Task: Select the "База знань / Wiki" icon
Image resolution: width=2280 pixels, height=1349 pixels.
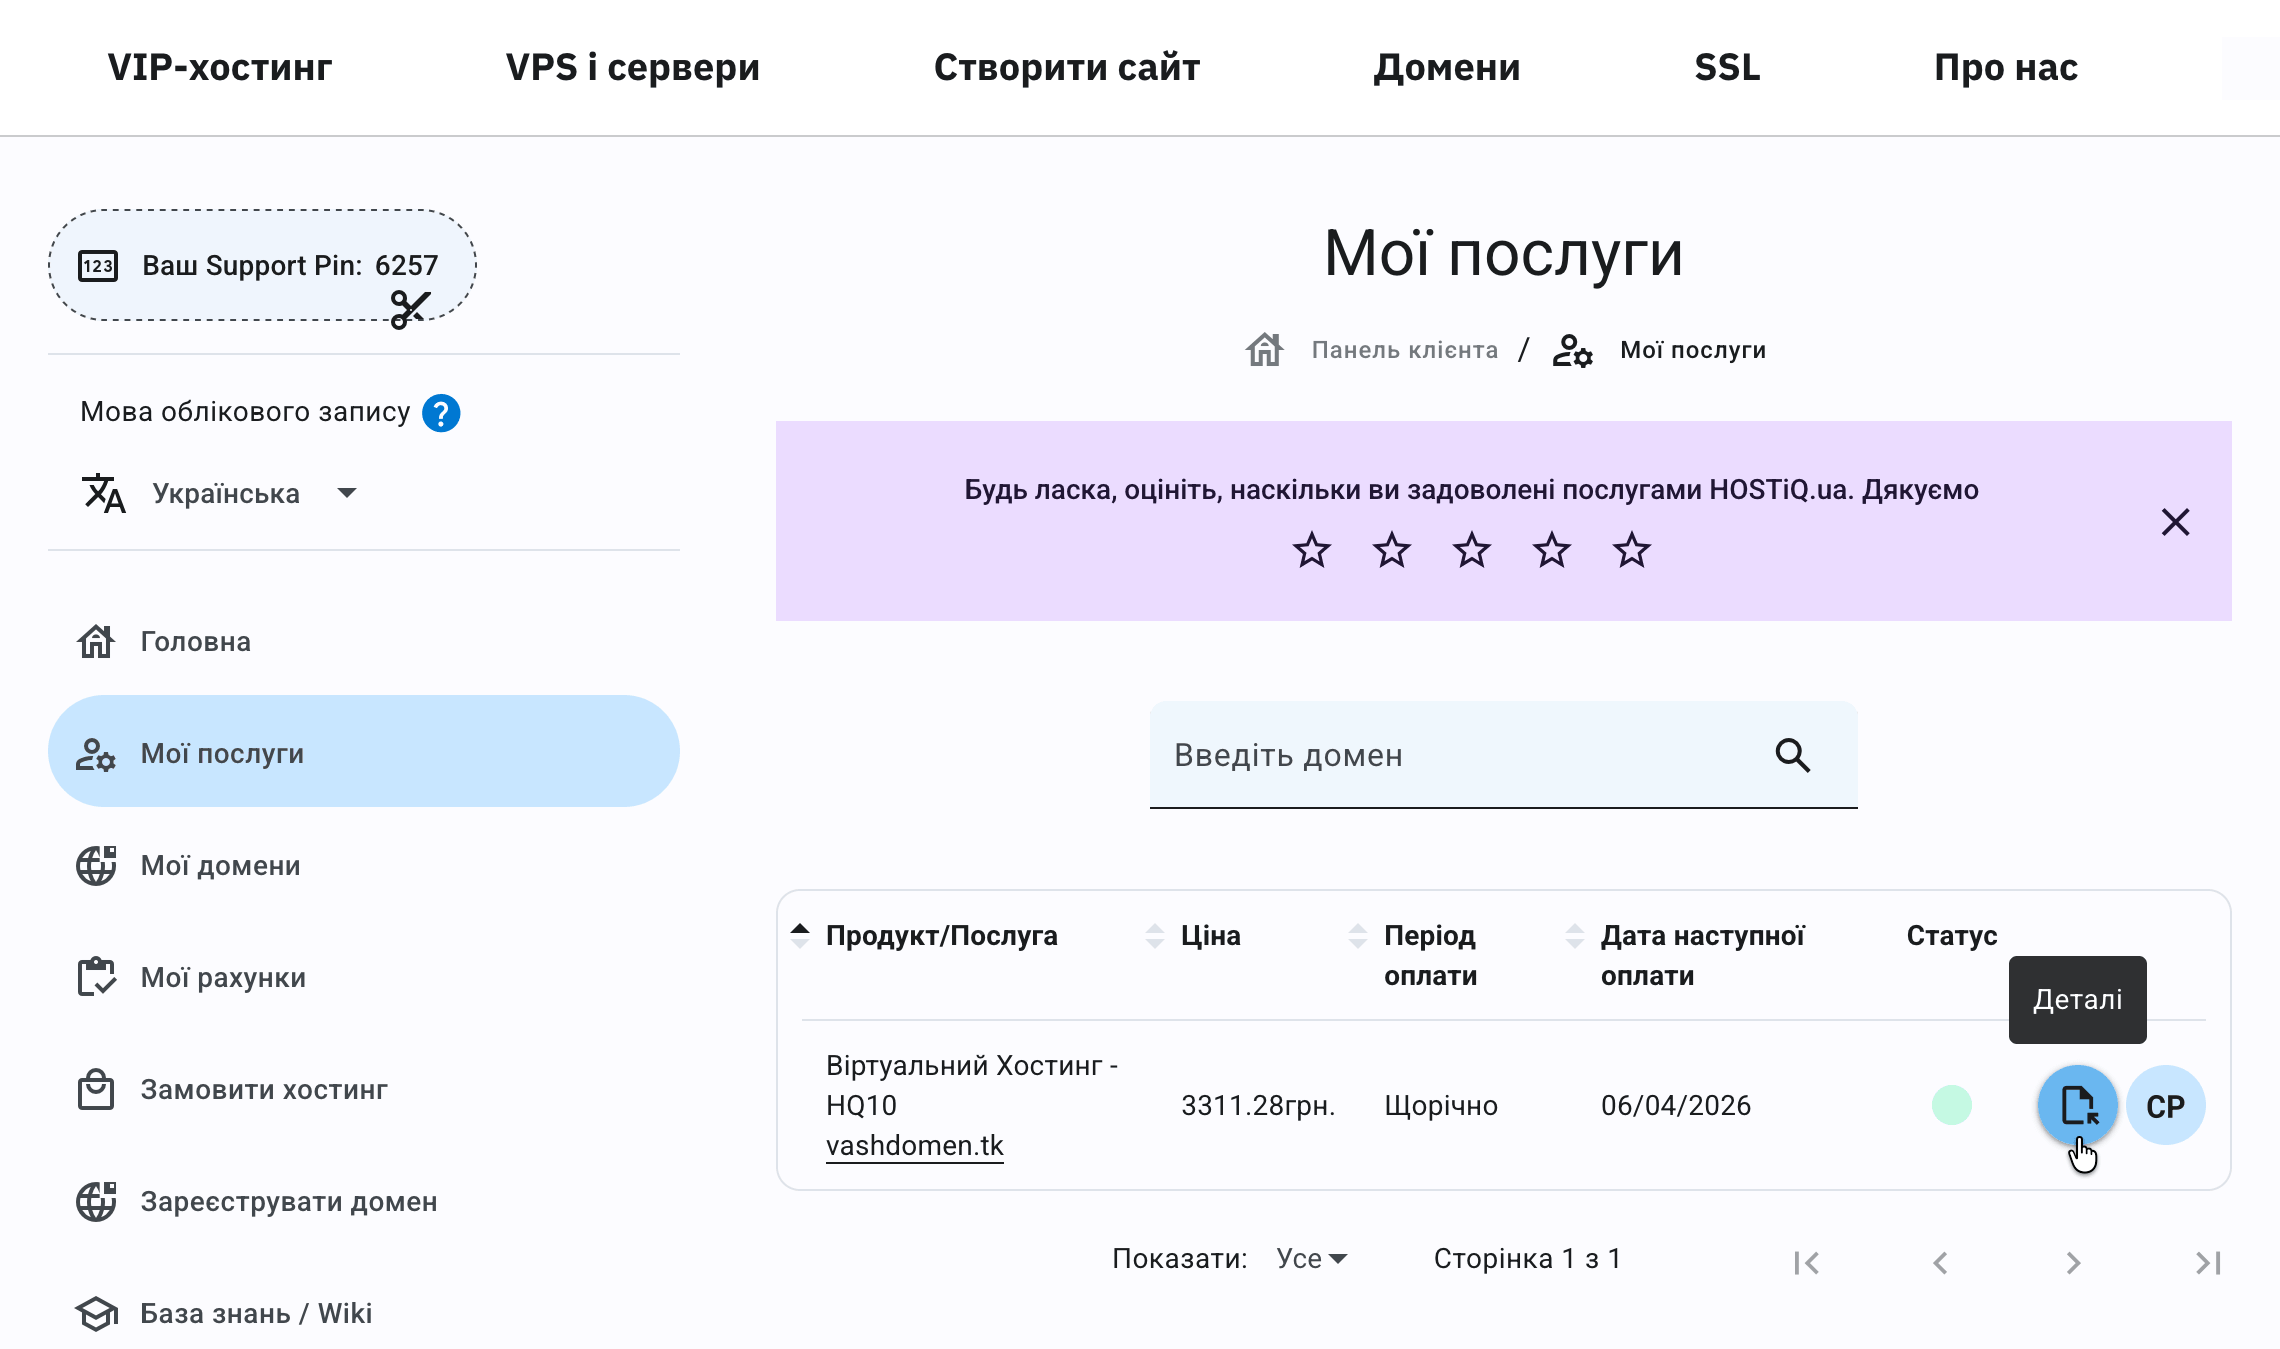Action: [95, 1313]
